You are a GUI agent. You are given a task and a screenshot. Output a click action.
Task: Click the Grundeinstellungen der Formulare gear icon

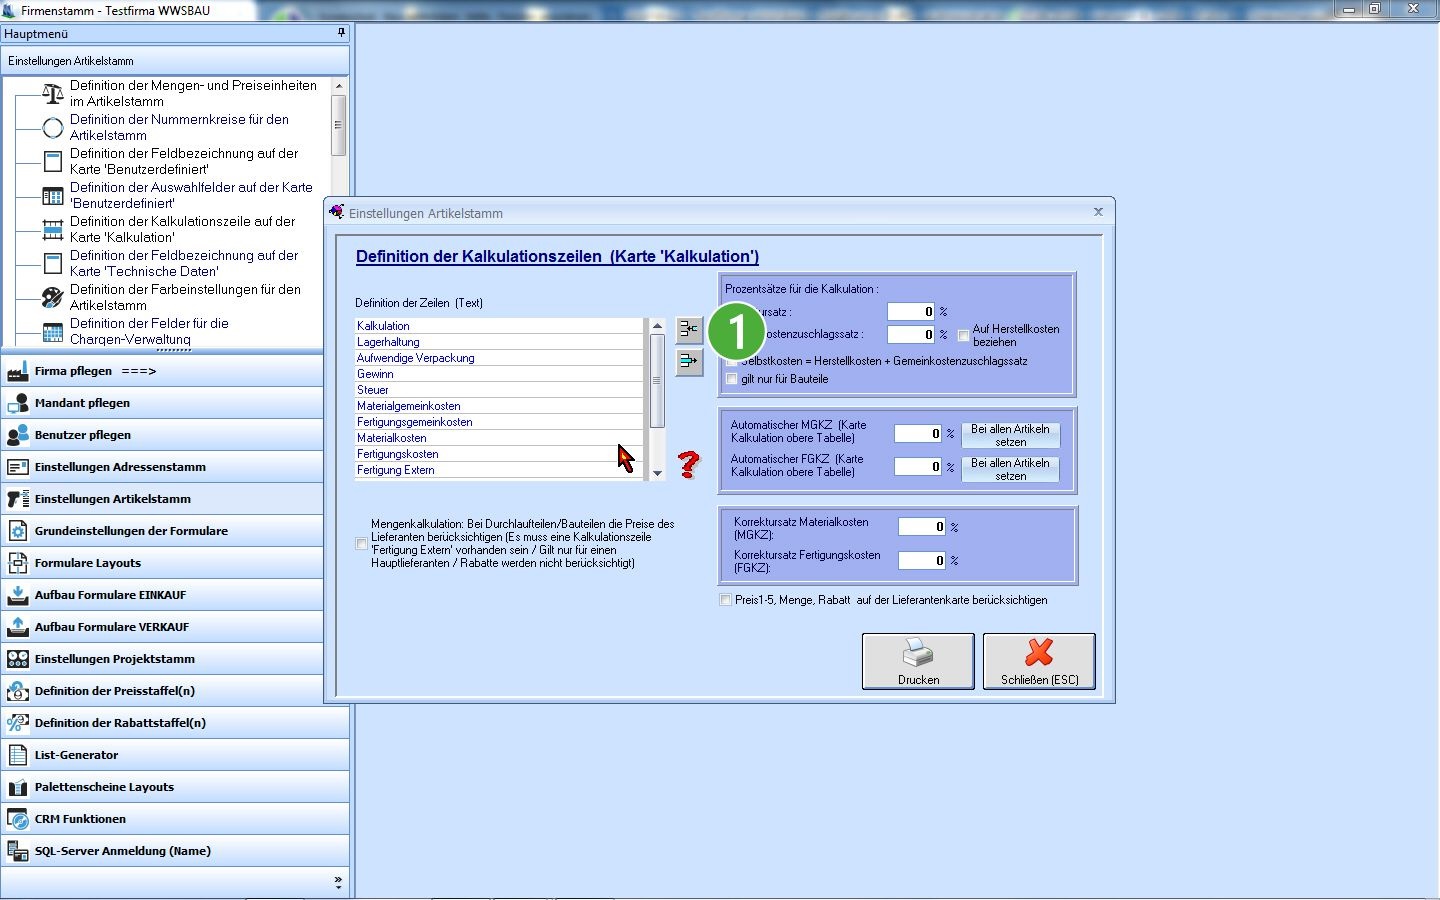18,531
